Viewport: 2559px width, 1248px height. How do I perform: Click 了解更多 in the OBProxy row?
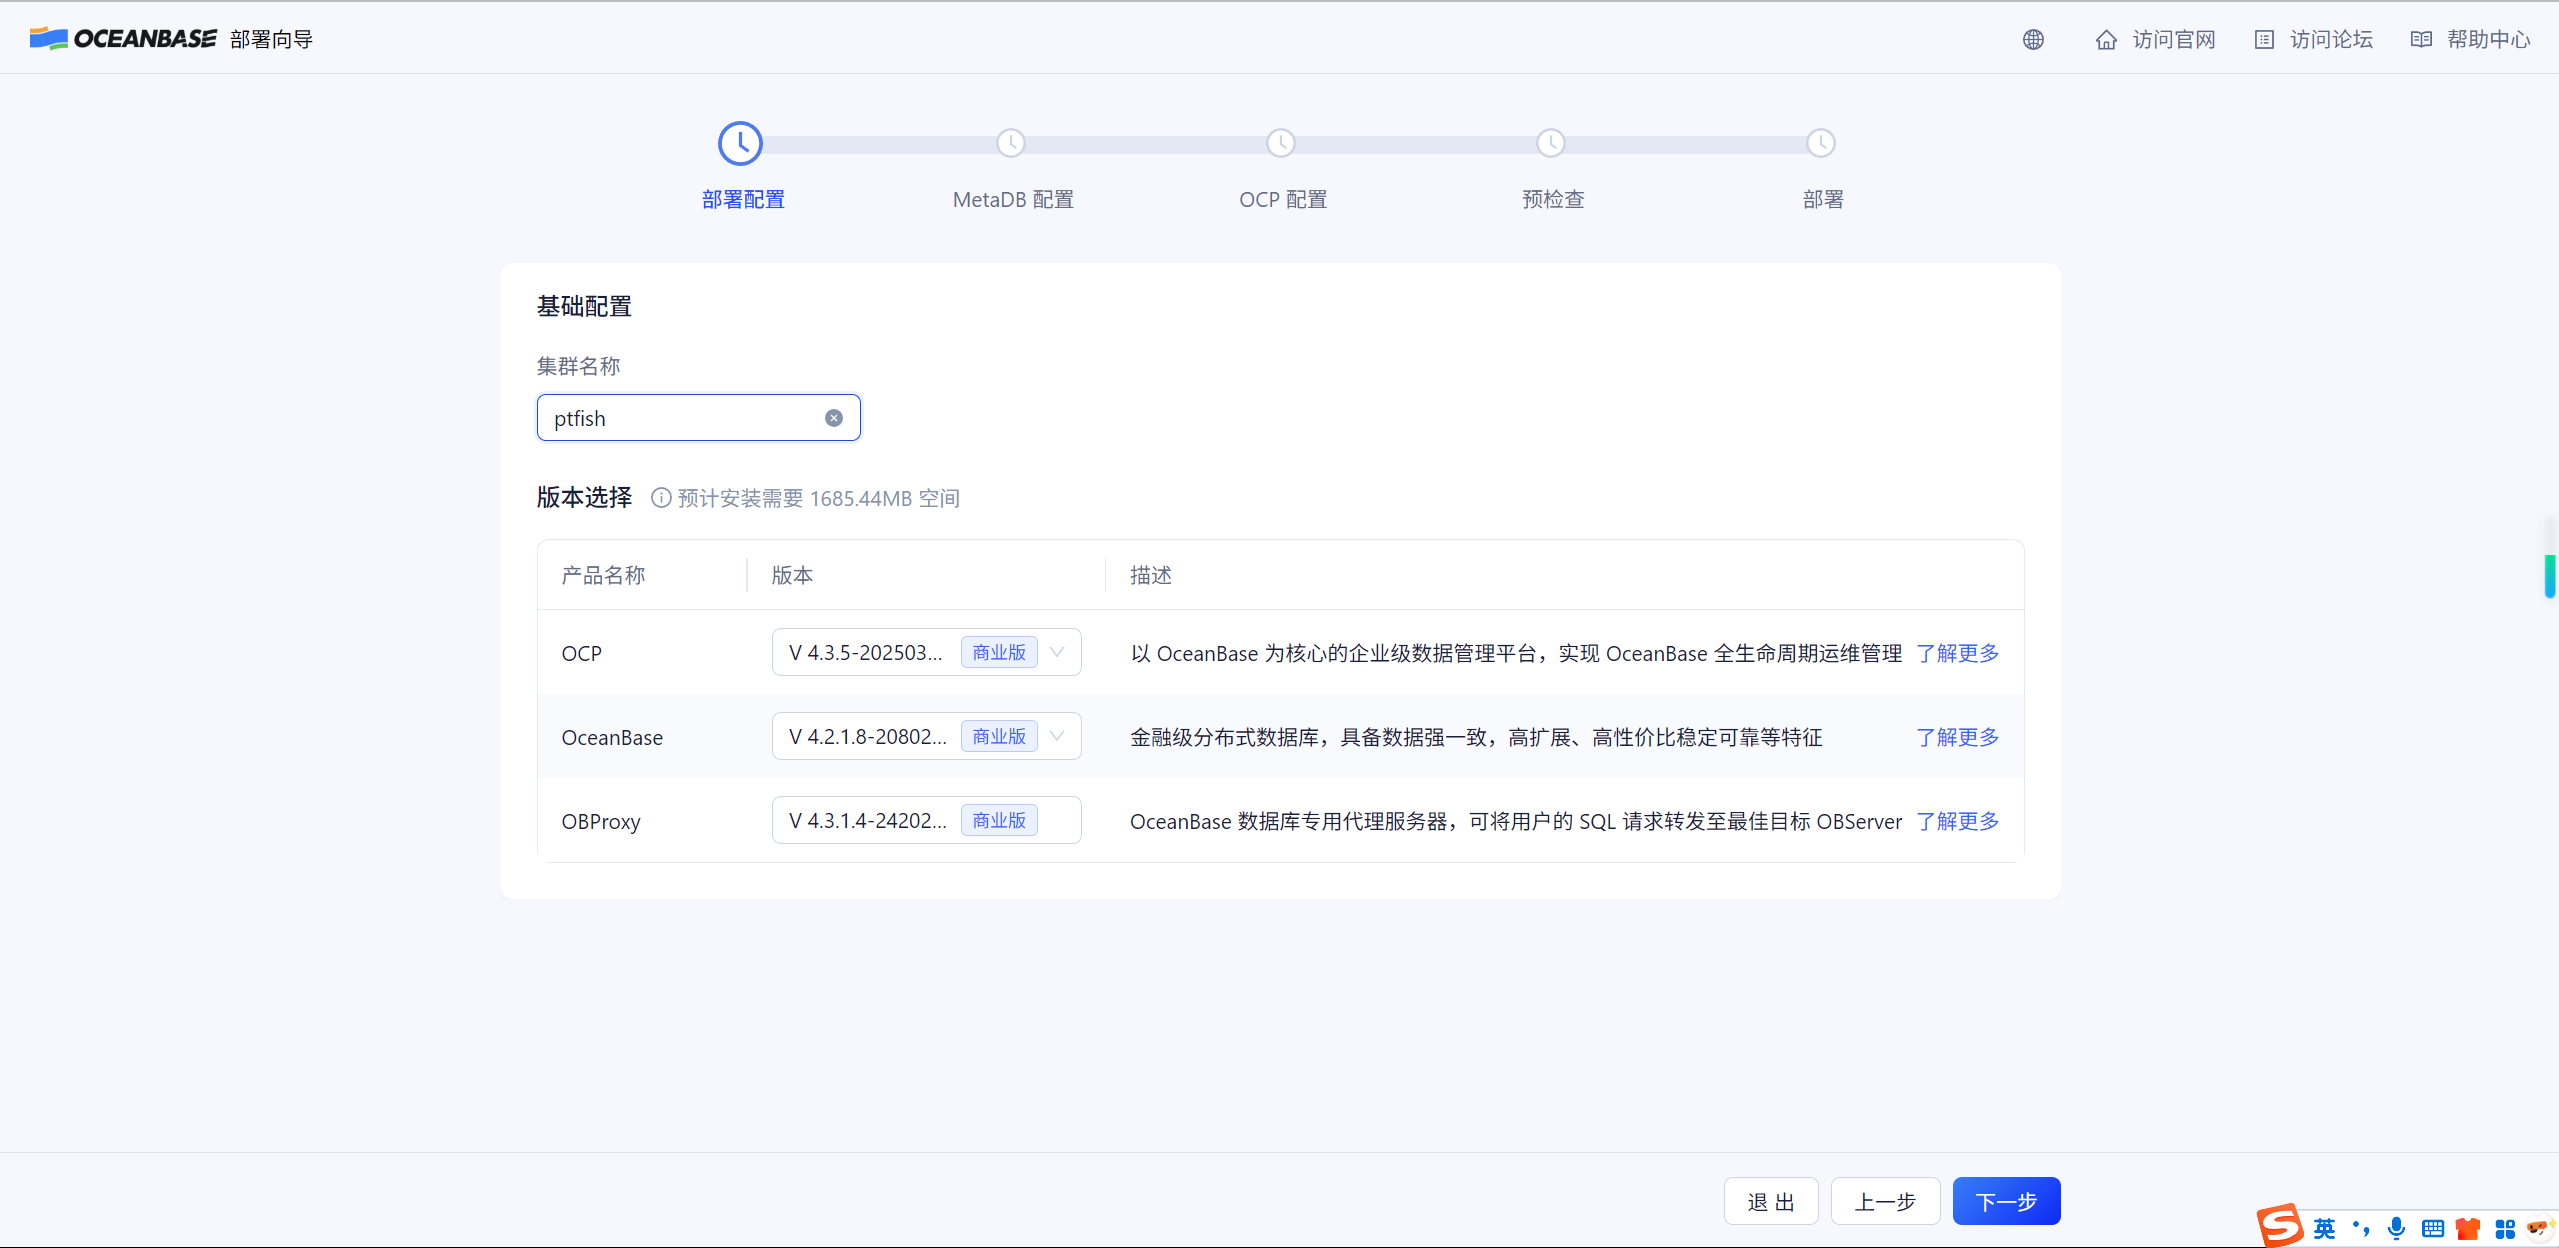point(1957,821)
